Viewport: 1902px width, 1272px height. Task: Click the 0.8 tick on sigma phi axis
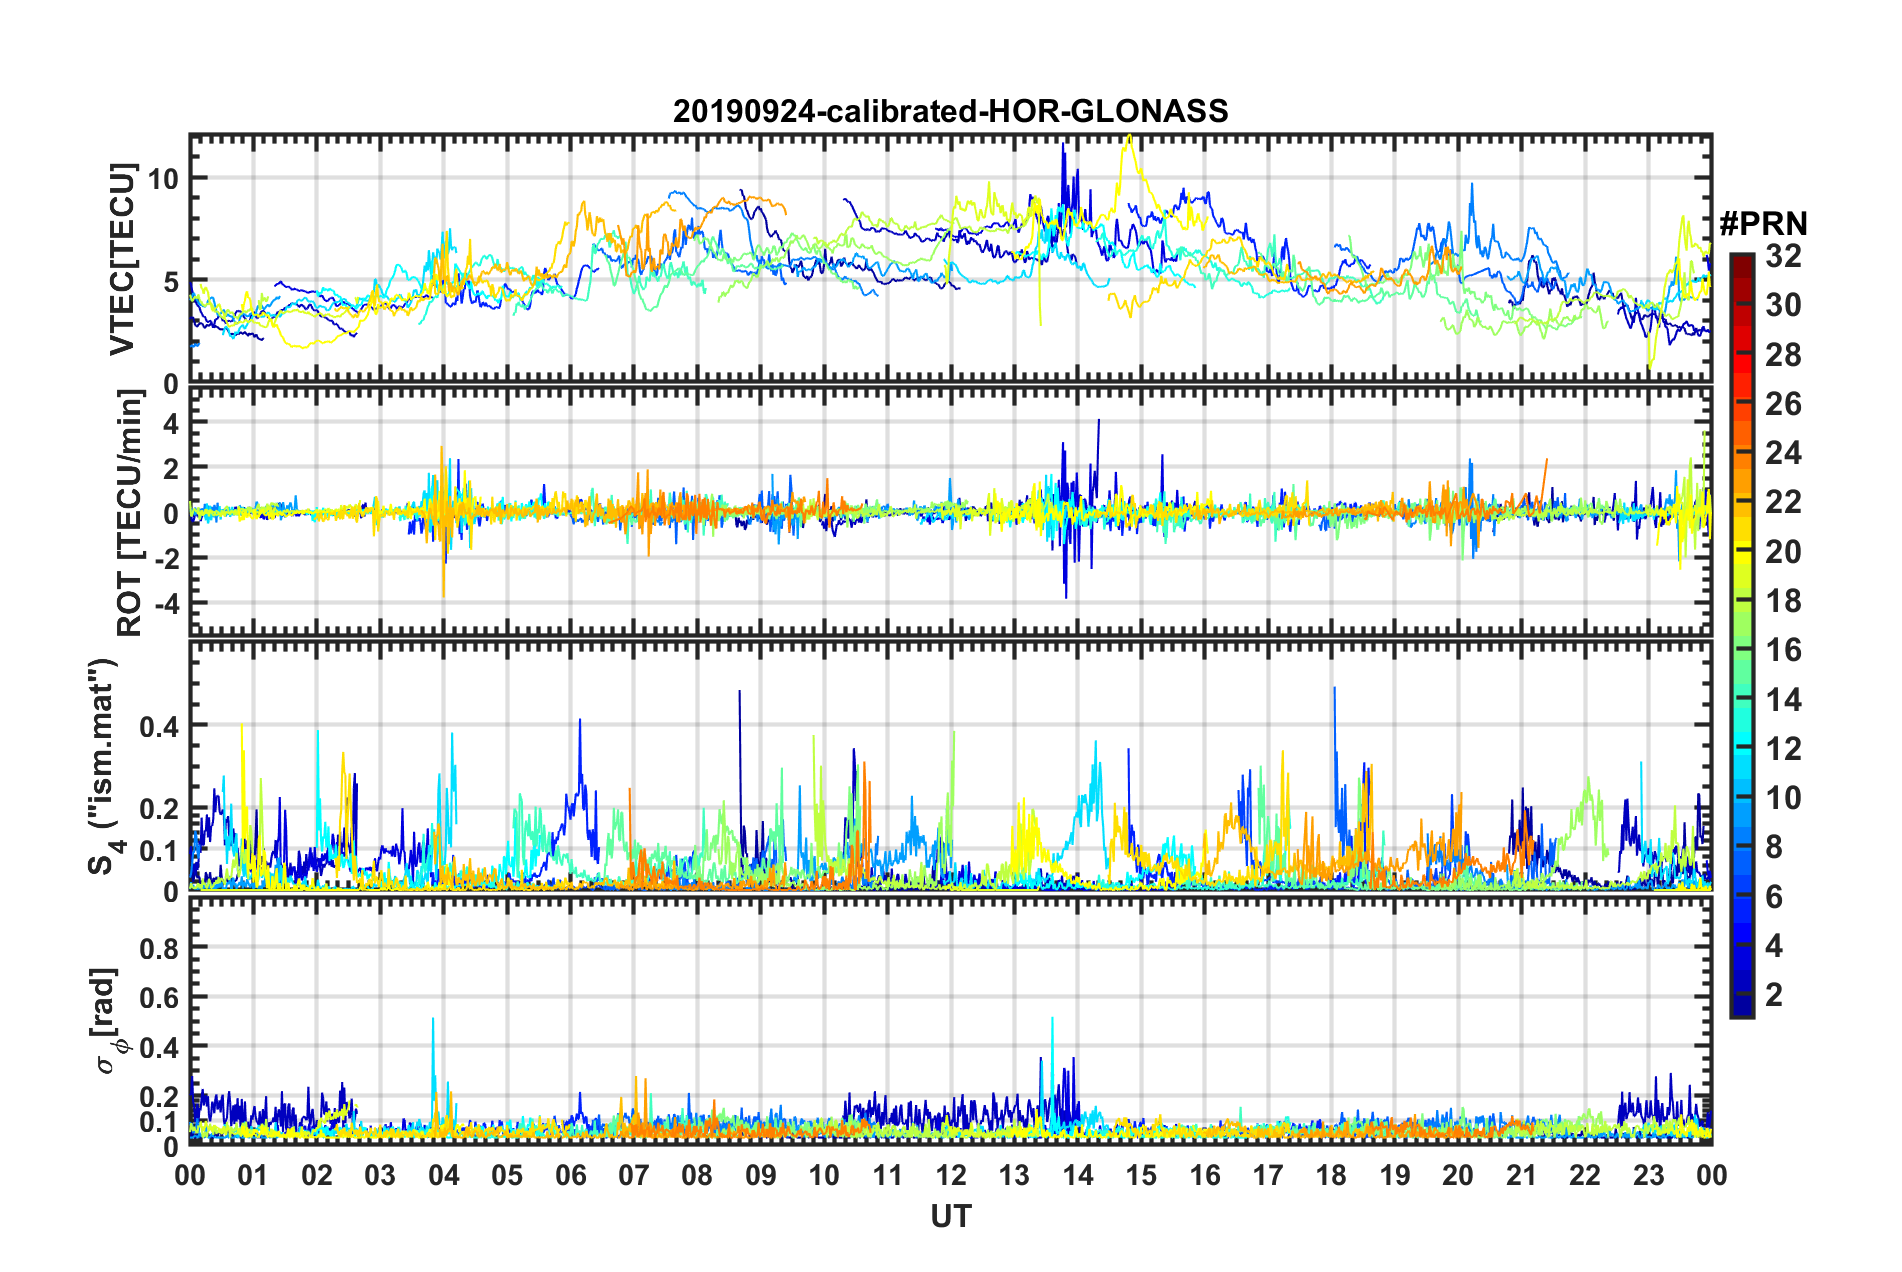point(159,947)
